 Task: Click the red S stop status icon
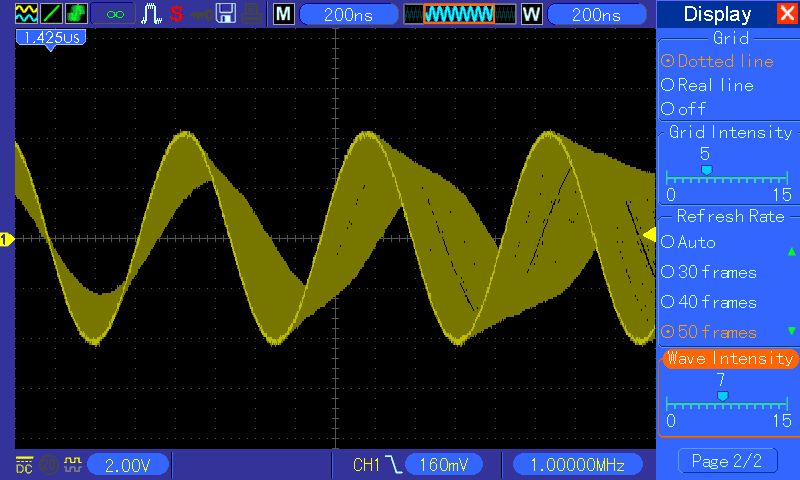176,14
